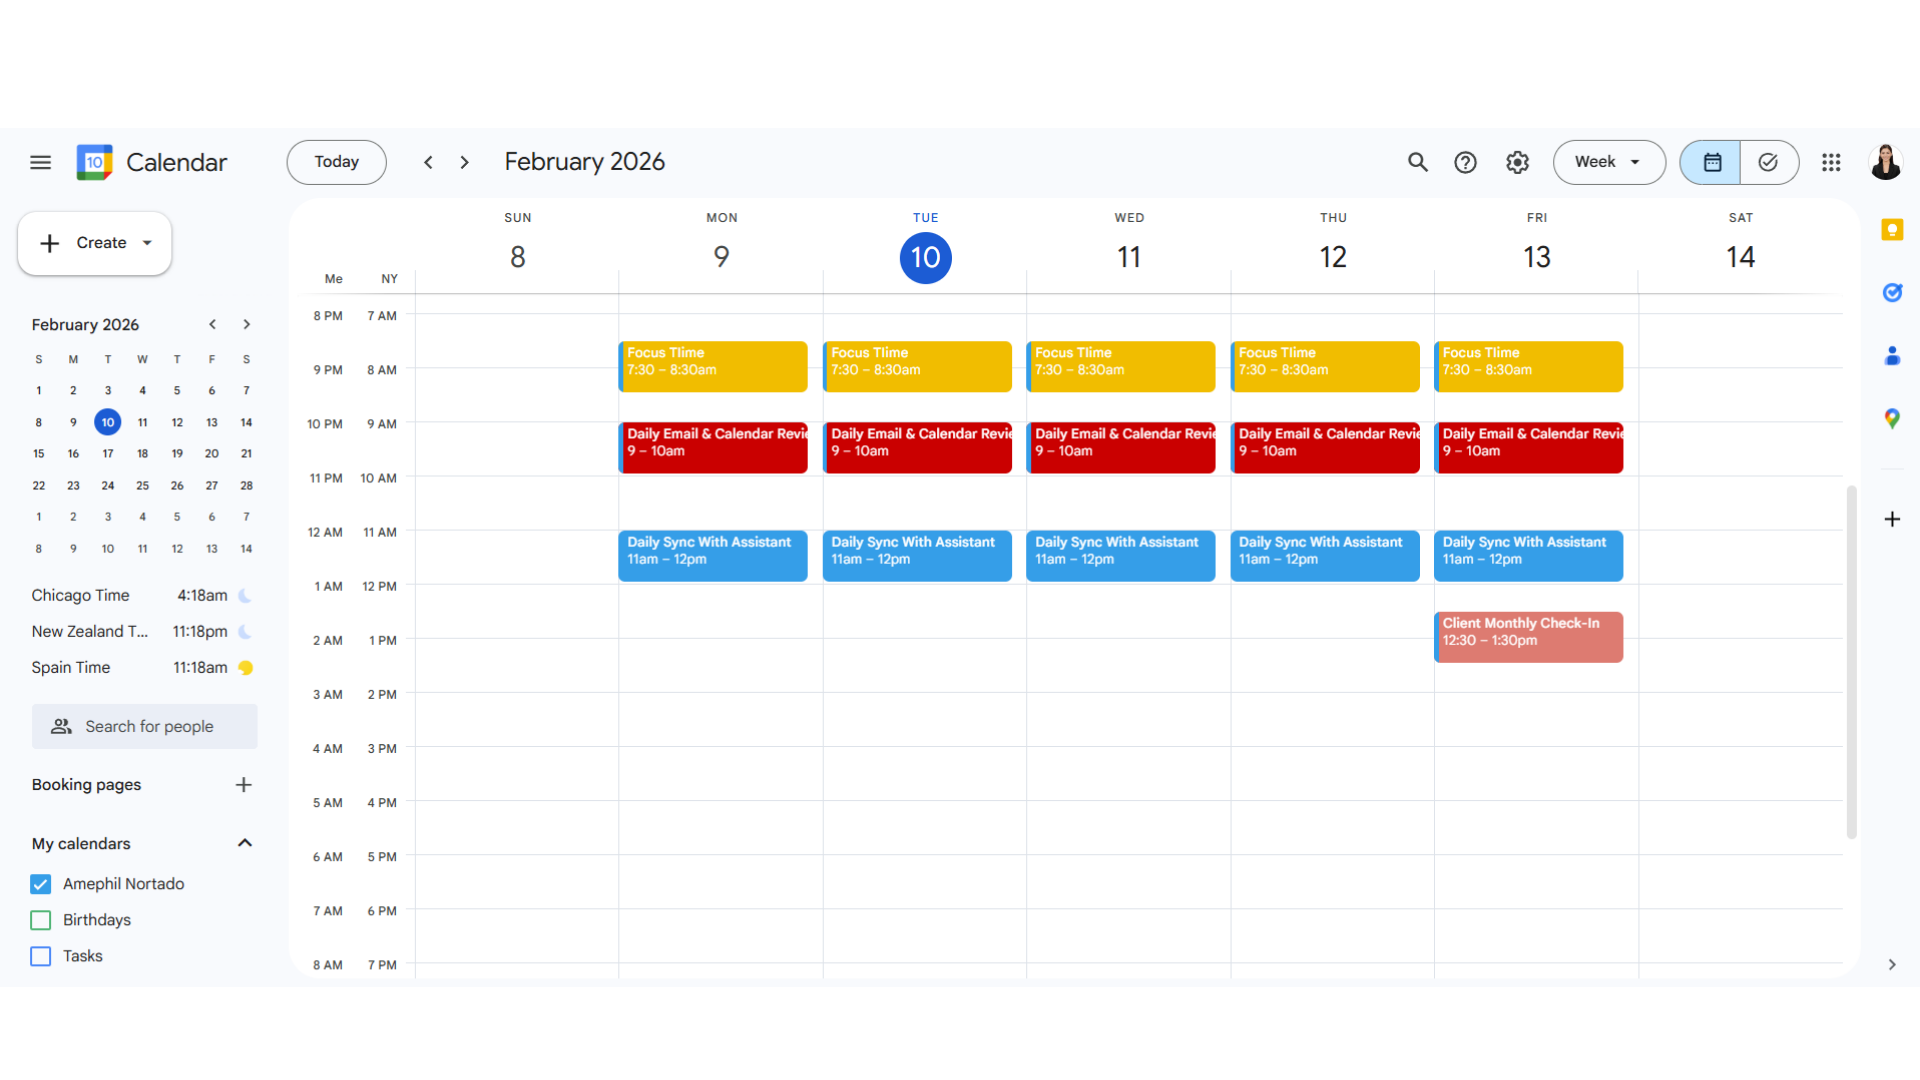This screenshot has width=1920, height=1080.
Task: Click the Today button
Action: click(336, 162)
